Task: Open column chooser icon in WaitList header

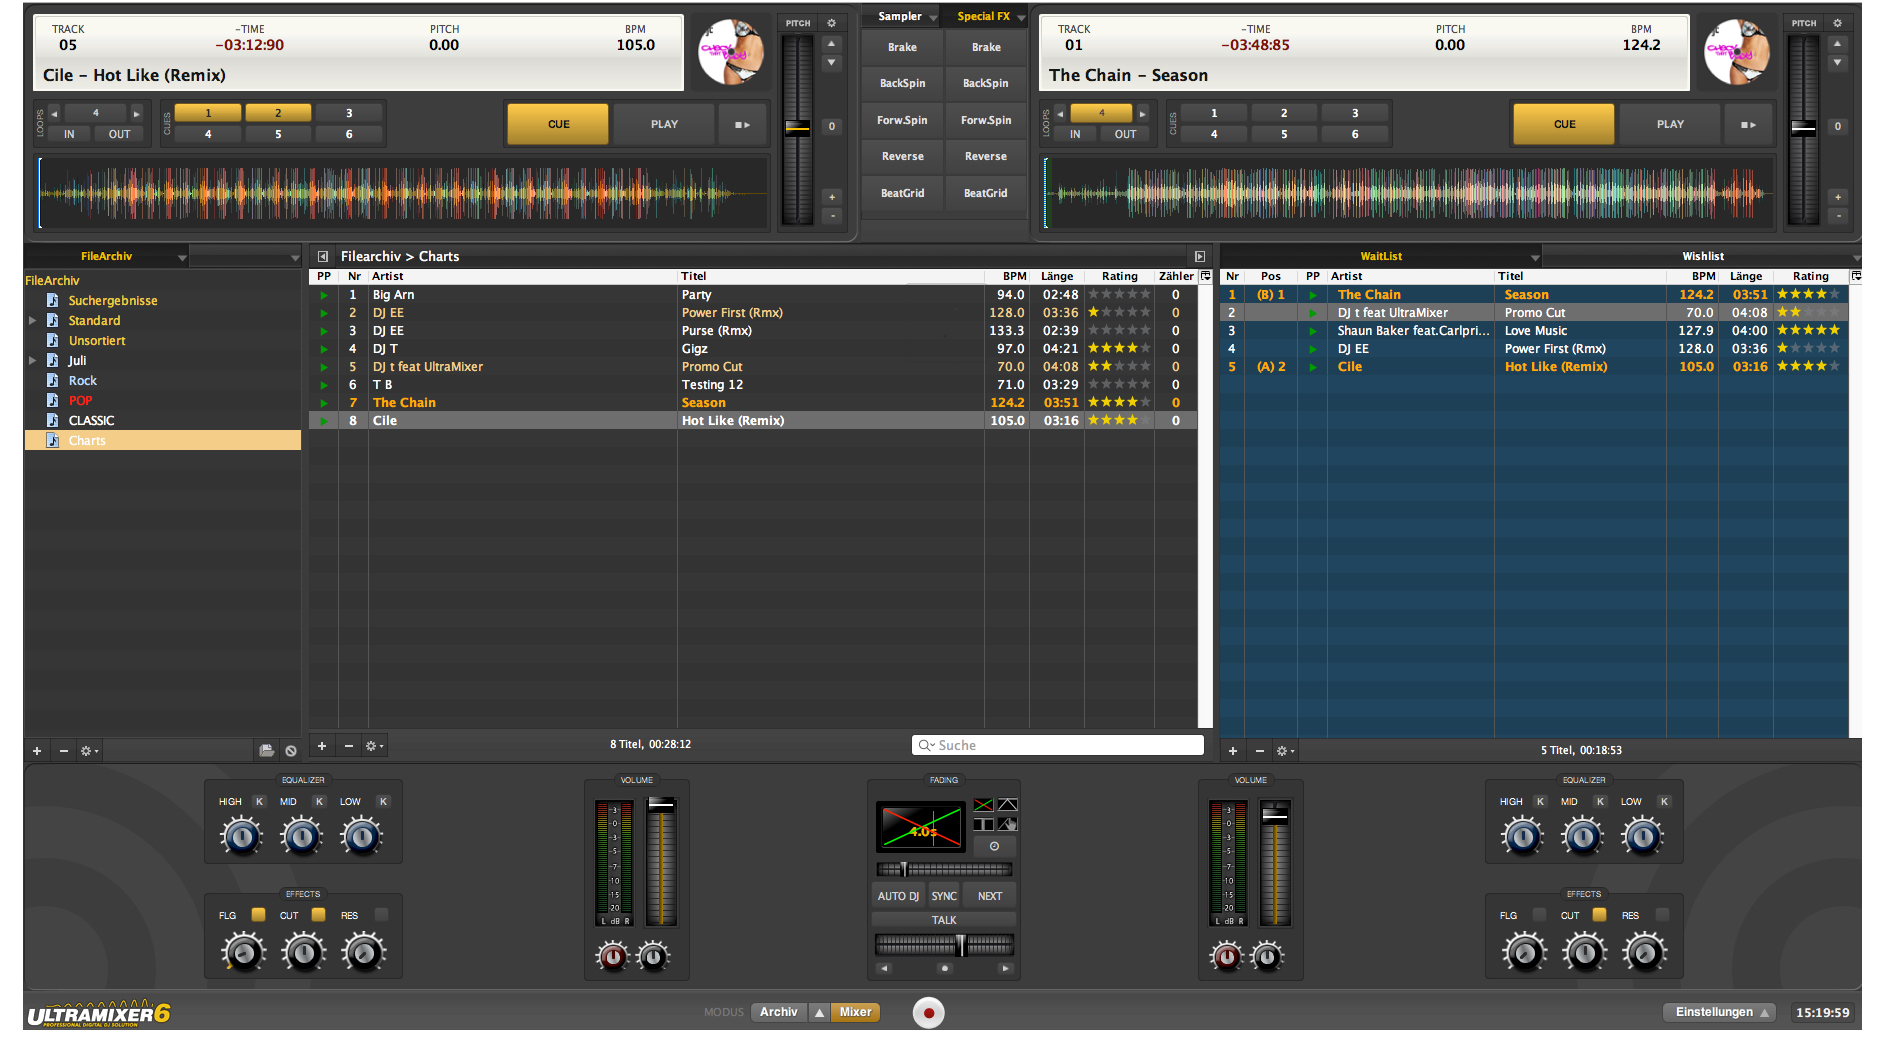Action: click(x=1856, y=276)
